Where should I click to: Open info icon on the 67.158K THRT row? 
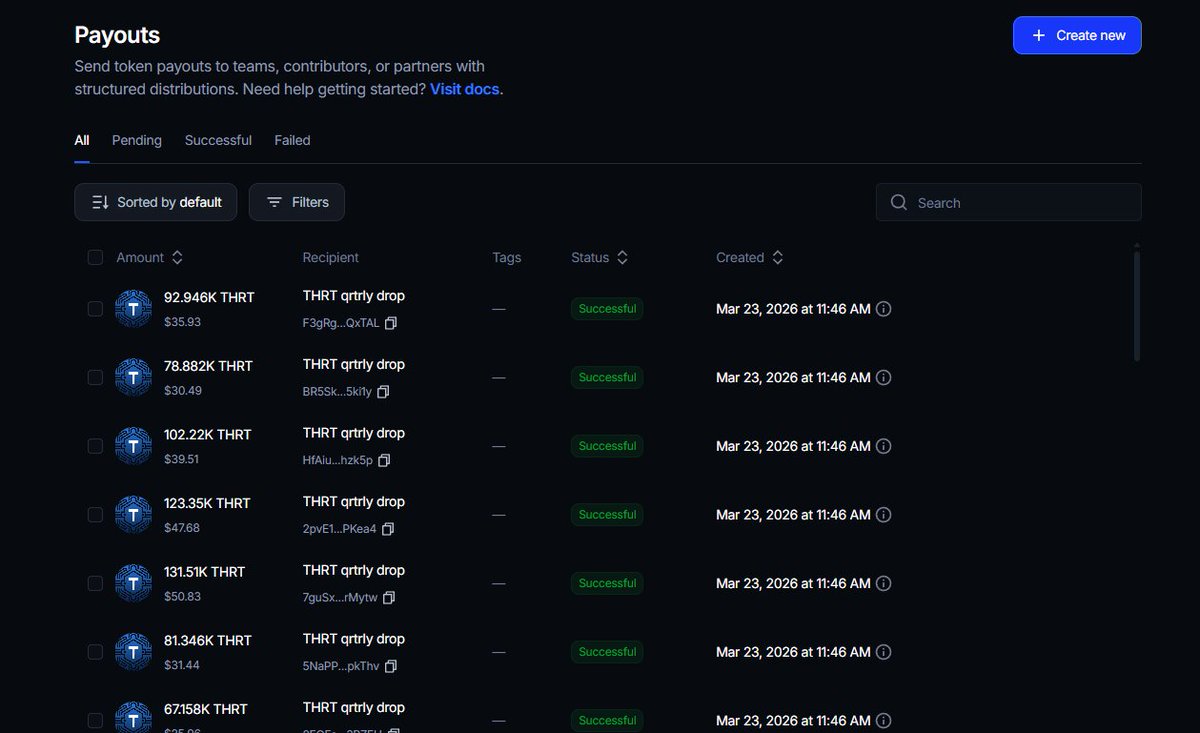coord(883,720)
